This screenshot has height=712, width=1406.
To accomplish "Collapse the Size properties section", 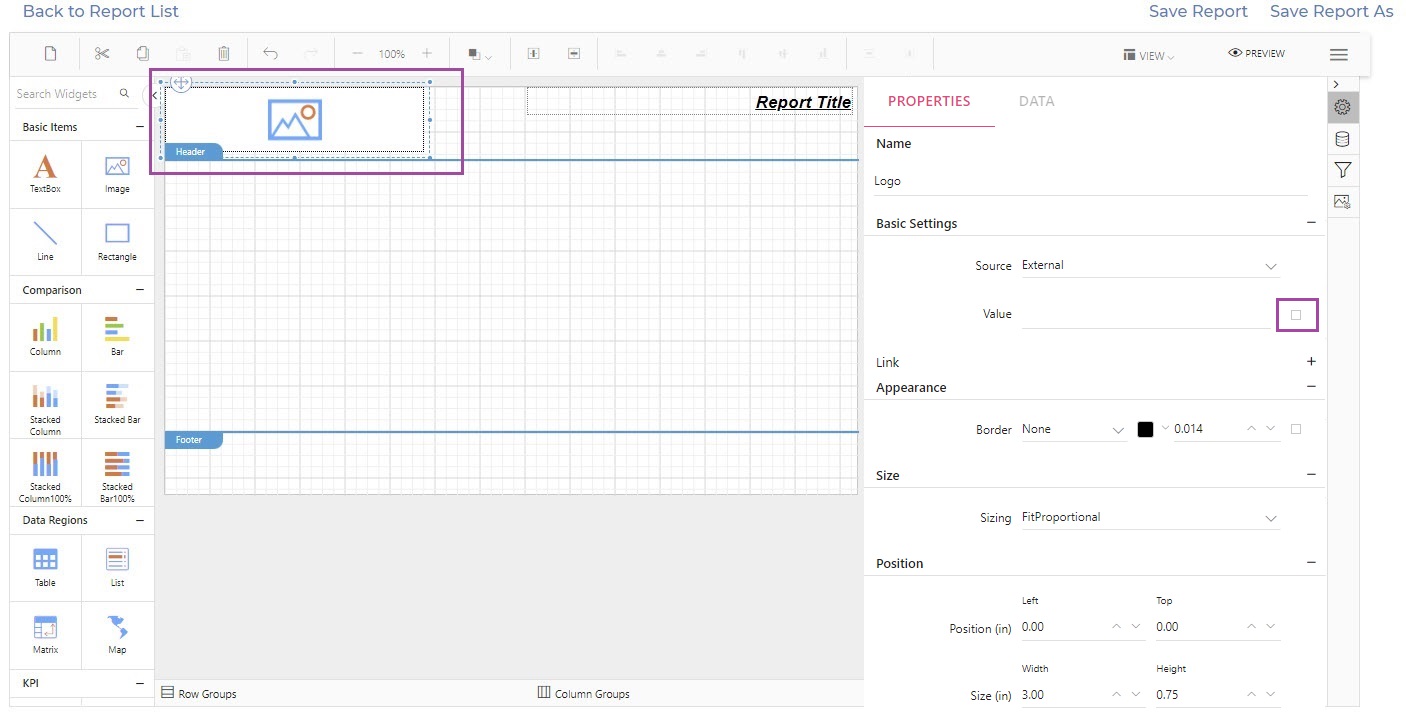I will [x=1311, y=475].
